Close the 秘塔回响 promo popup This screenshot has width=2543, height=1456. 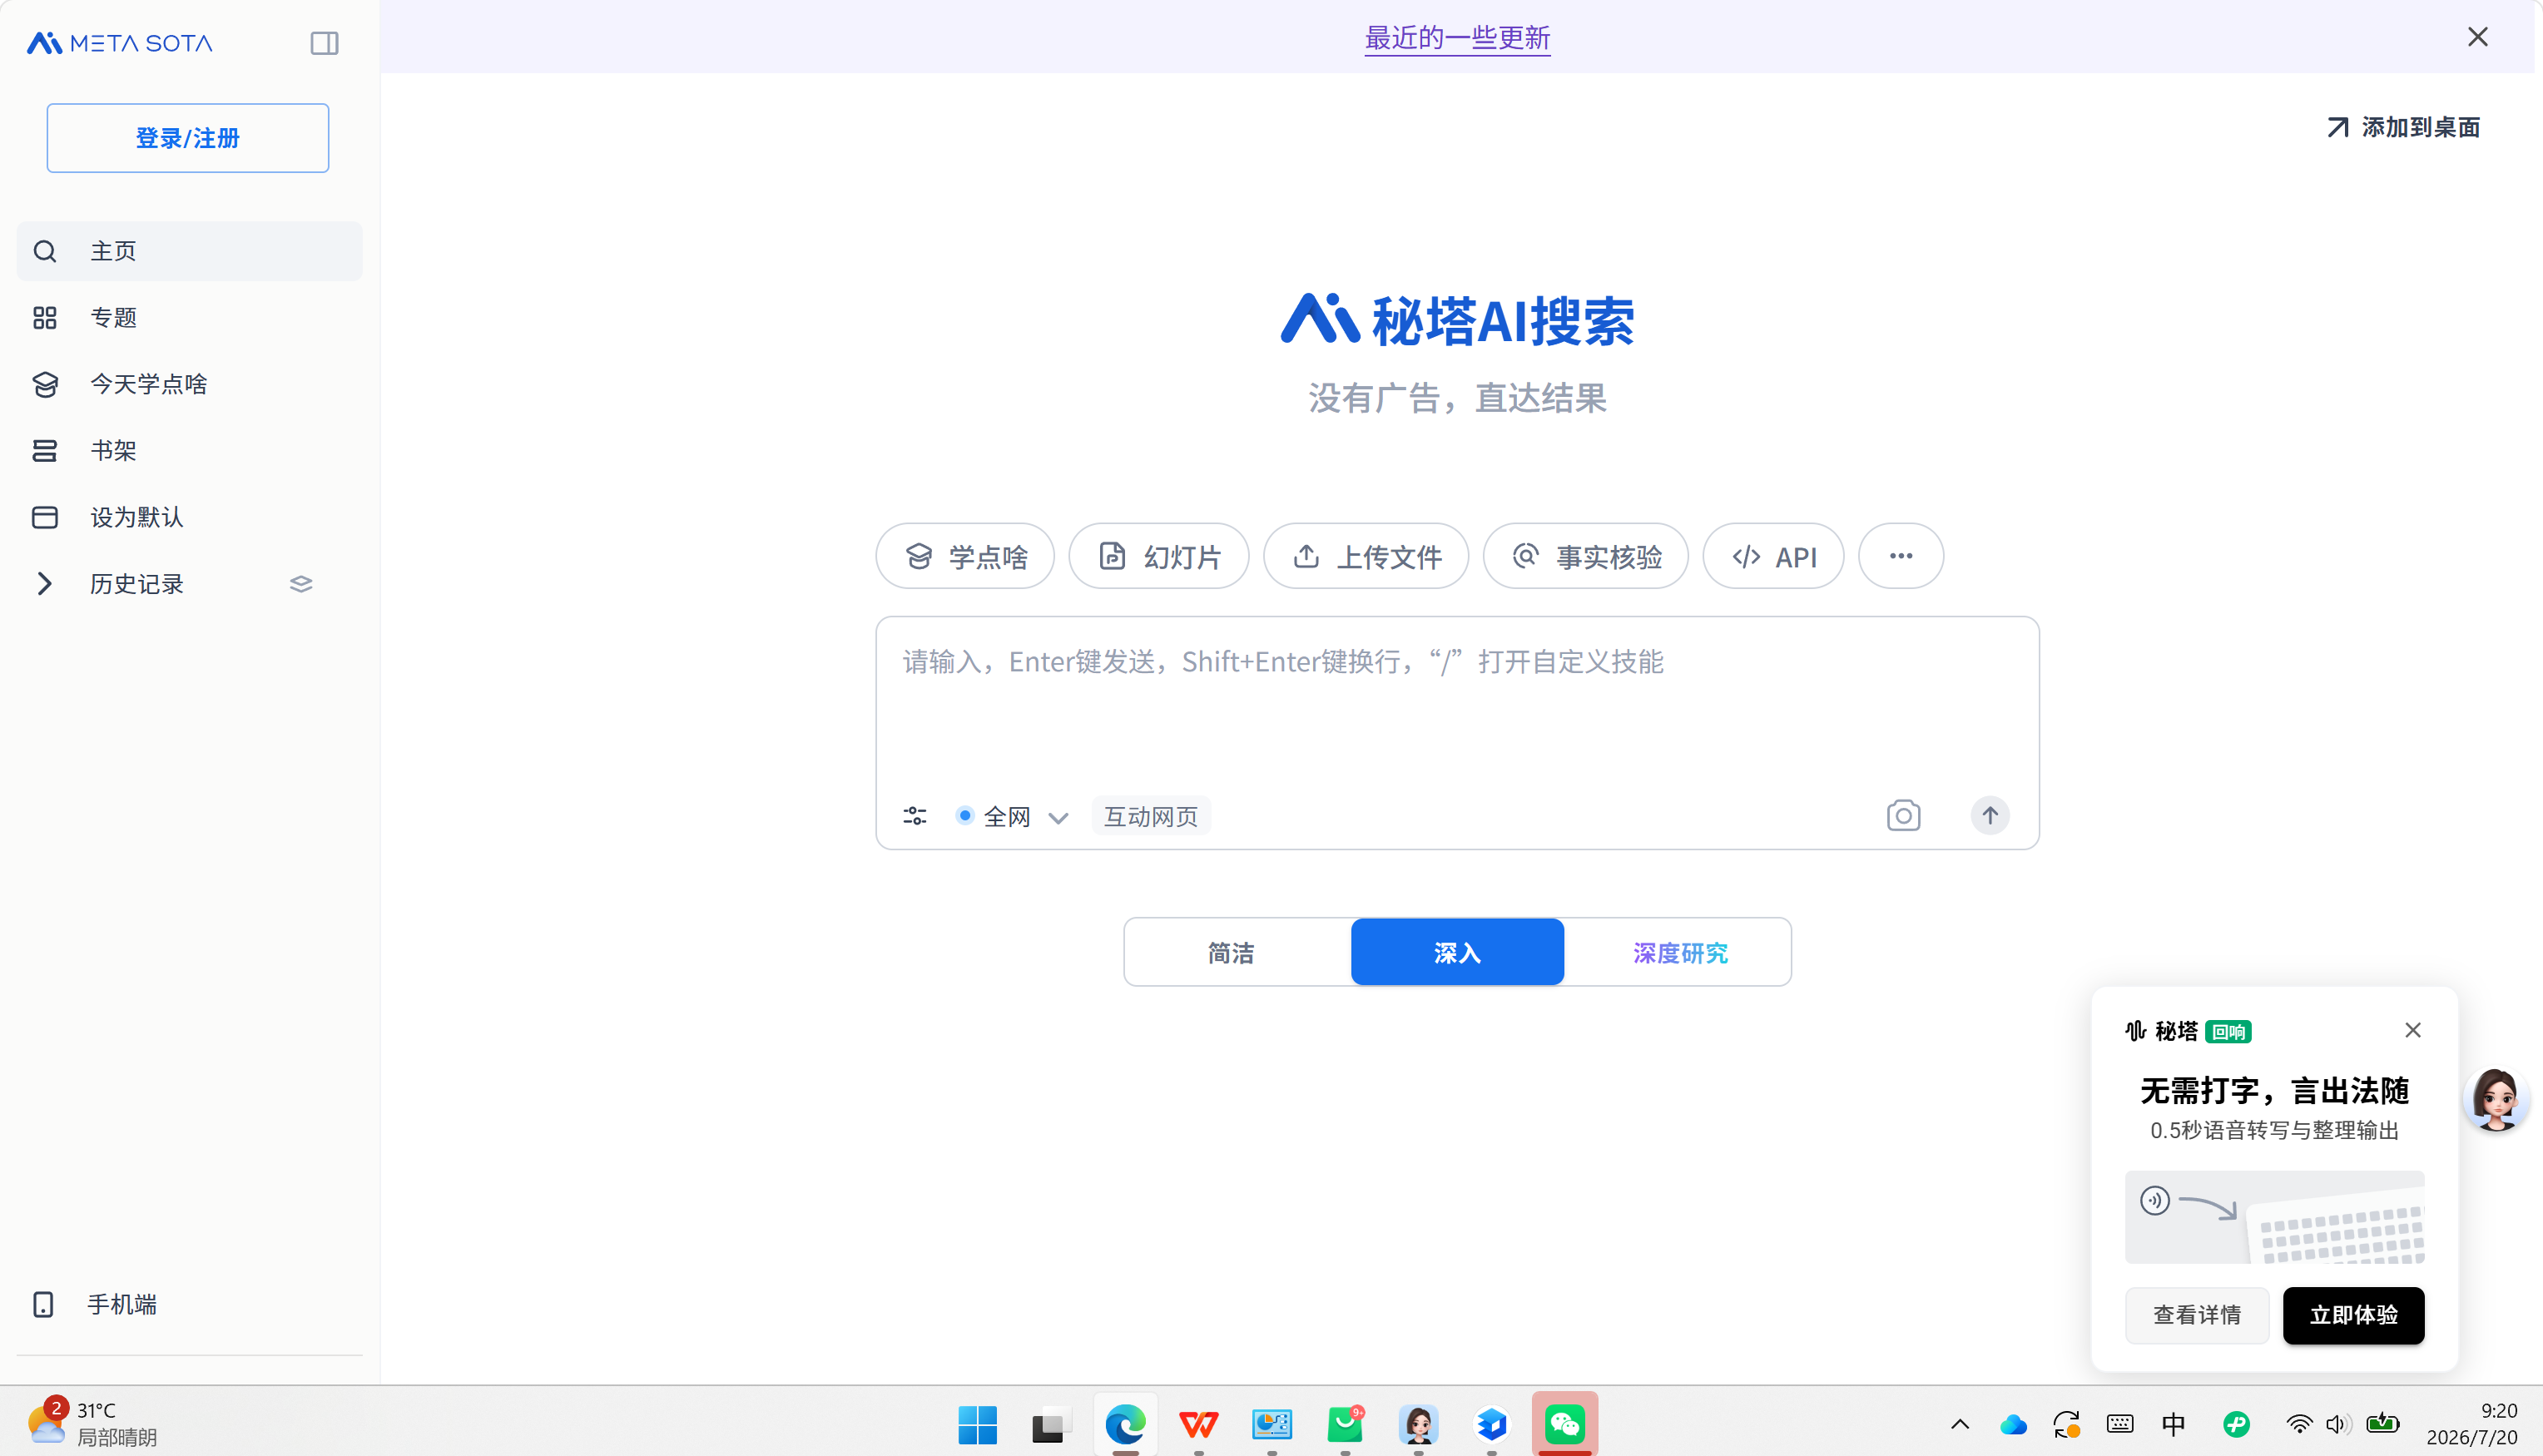click(2413, 1030)
